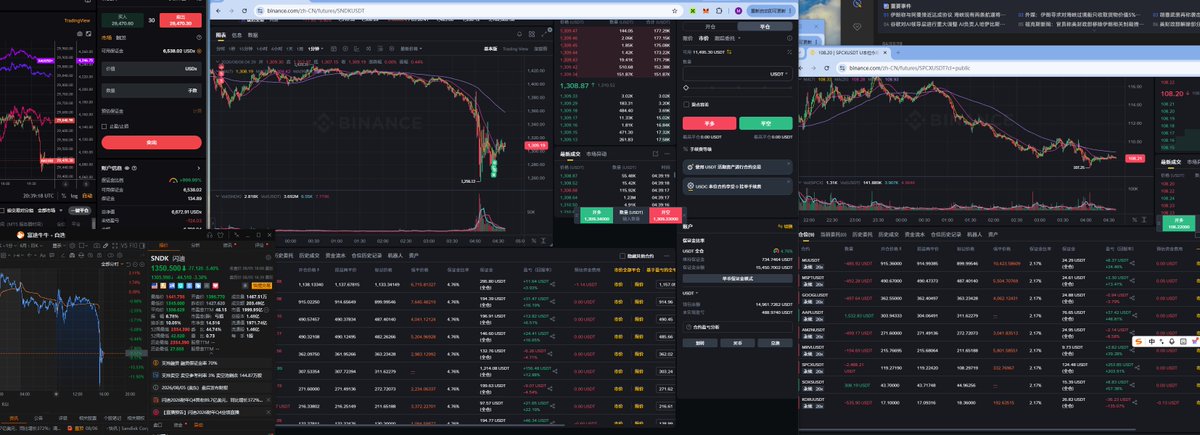
Task: Tick the 只减仓 checkbox in the Binance order form
Action: coord(686,104)
